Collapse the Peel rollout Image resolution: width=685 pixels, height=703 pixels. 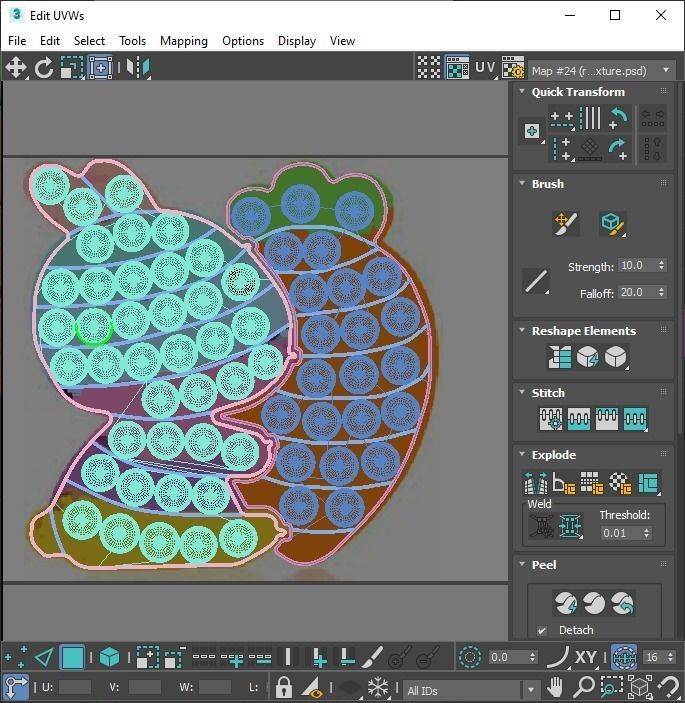pyautogui.click(x=522, y=564)
